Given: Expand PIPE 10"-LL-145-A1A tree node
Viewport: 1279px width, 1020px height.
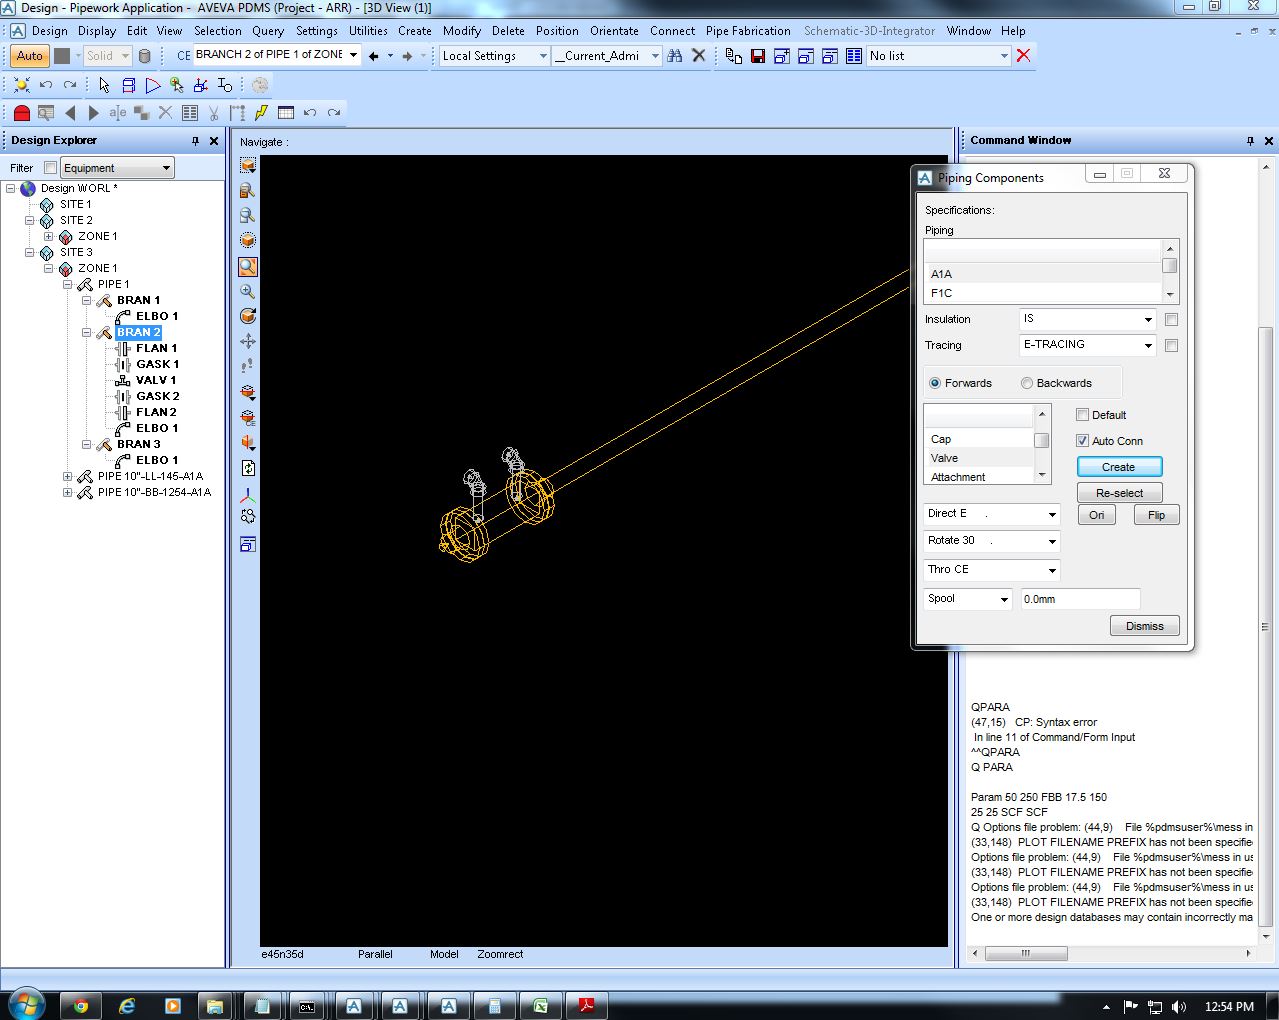Looking at the screenshot, I should coord(67,476).
